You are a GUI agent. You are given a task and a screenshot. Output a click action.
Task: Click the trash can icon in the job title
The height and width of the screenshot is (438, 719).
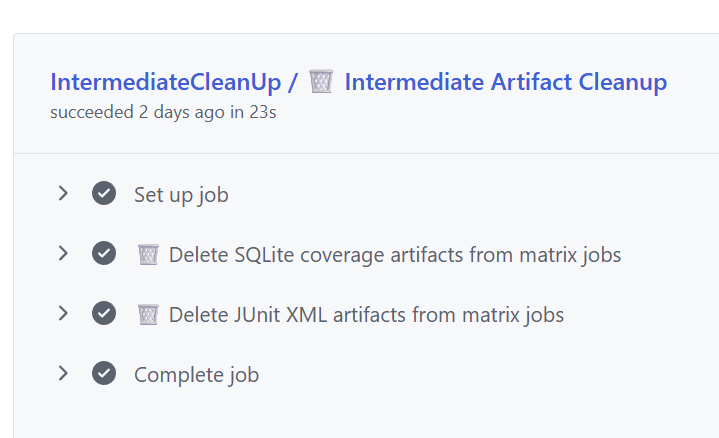[320, 81]
